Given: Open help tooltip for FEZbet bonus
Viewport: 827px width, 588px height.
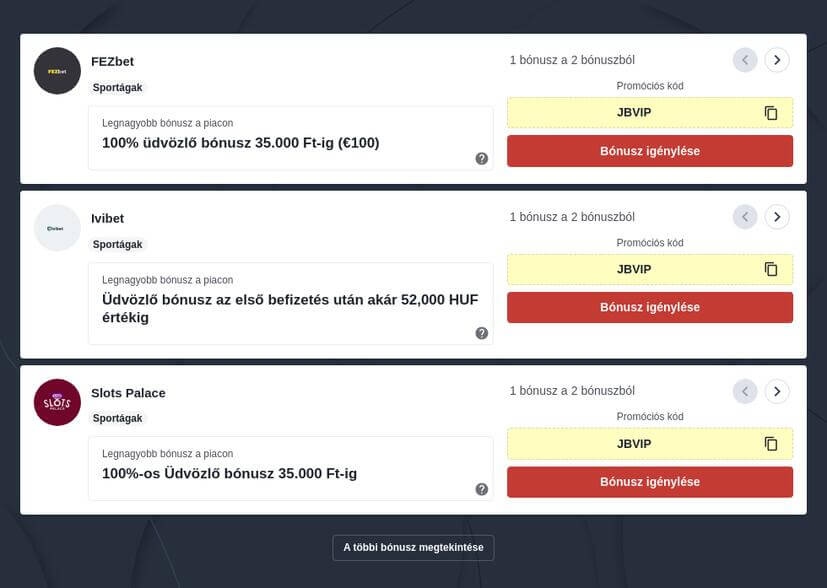Looking at the screenshot, I should 482,158.
